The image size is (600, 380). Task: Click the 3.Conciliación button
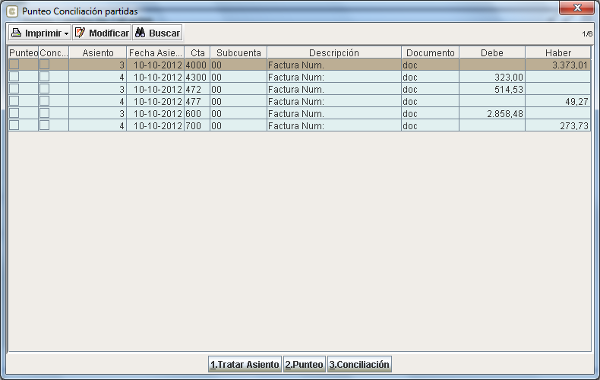[x=359, y=364]
